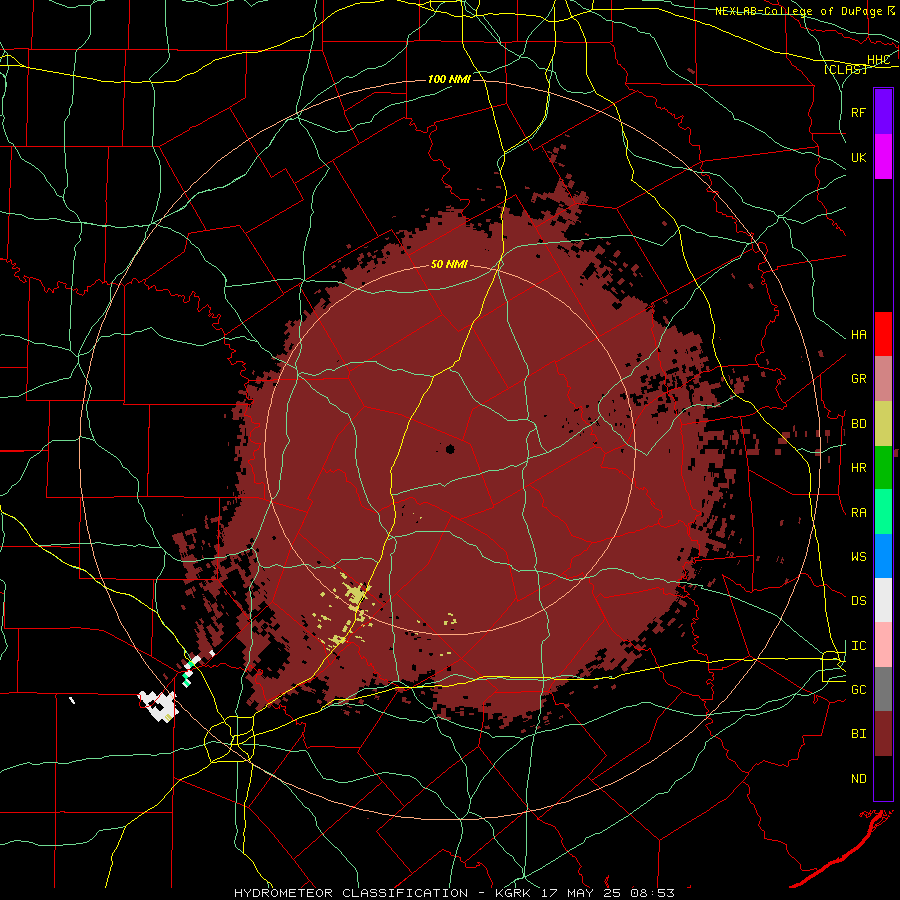This screenshot has height=900, width=900.
Task: Click the HHC product label
Action: (x=878, y=60)
